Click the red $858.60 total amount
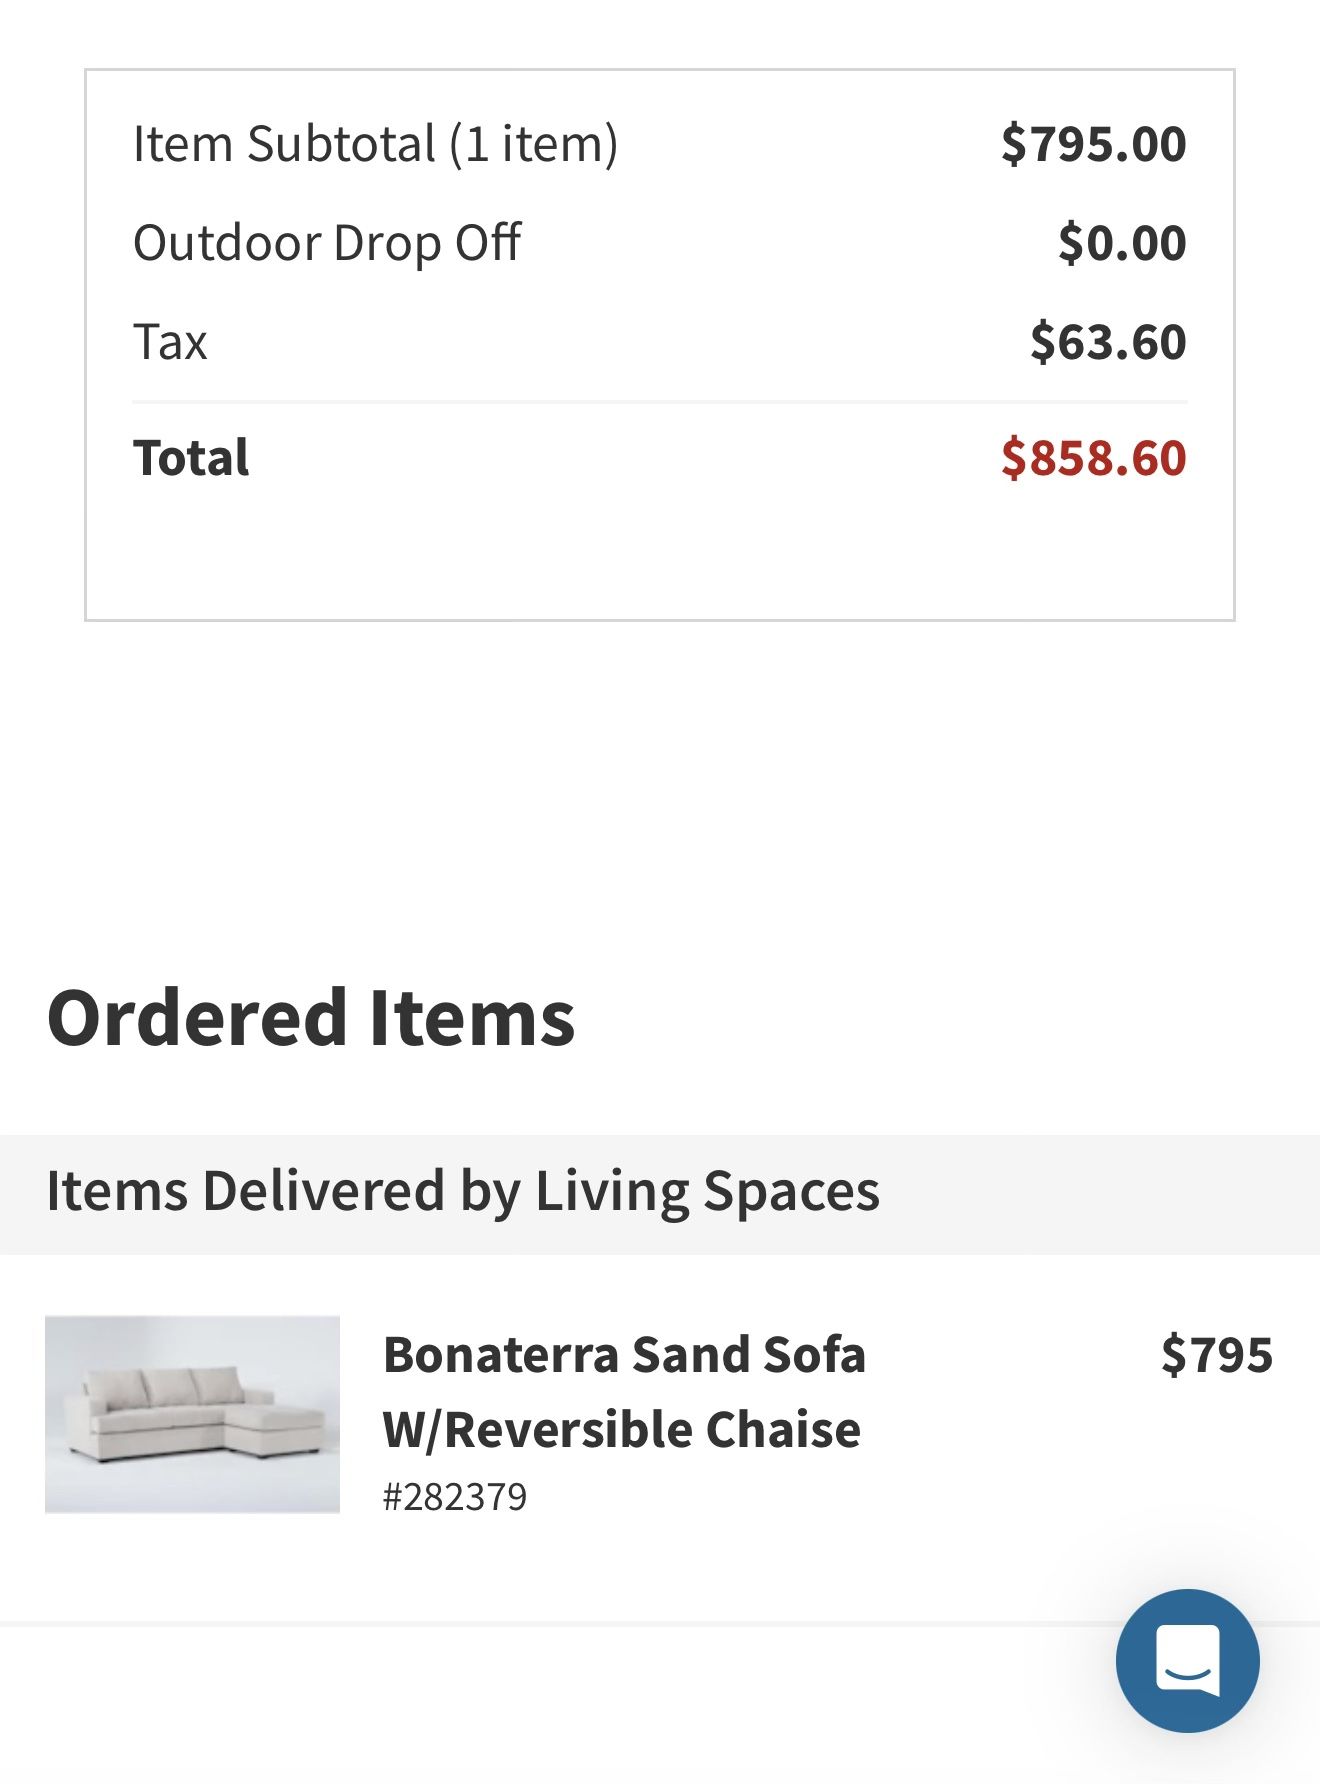The image size is (1320, 1784). [1093, 458]
